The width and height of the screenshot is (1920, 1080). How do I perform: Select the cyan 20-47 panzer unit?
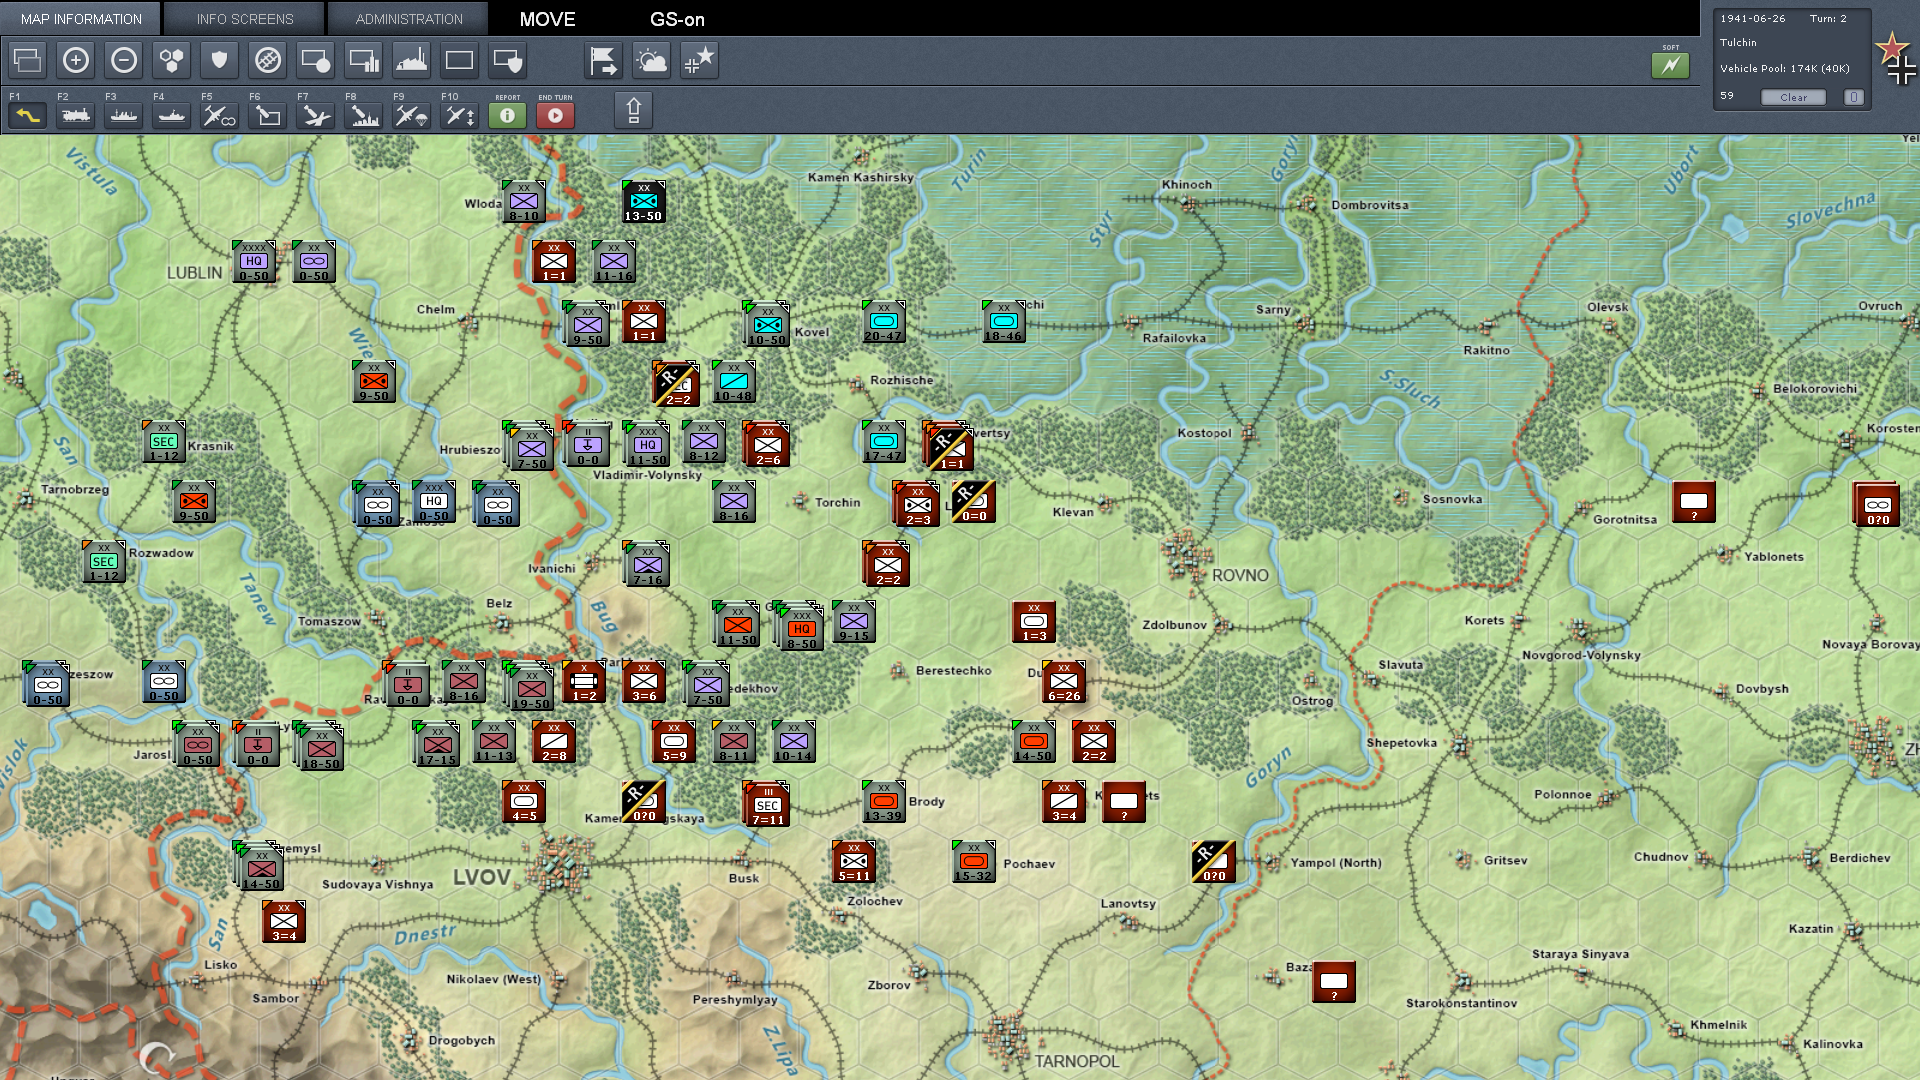click(x=884, y=322)
